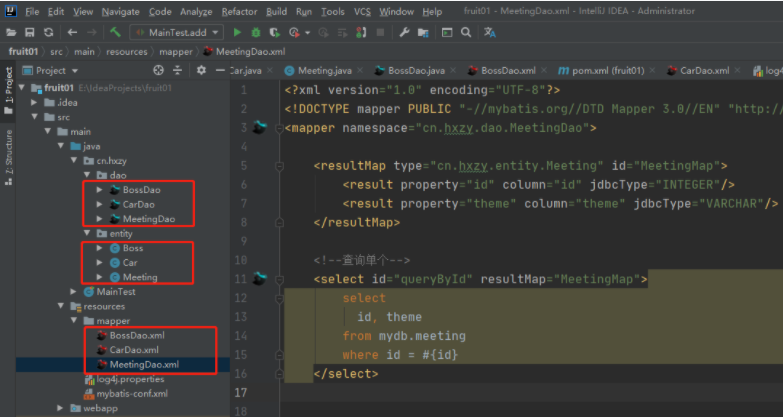Click the Stop square icon

point(380,32)
